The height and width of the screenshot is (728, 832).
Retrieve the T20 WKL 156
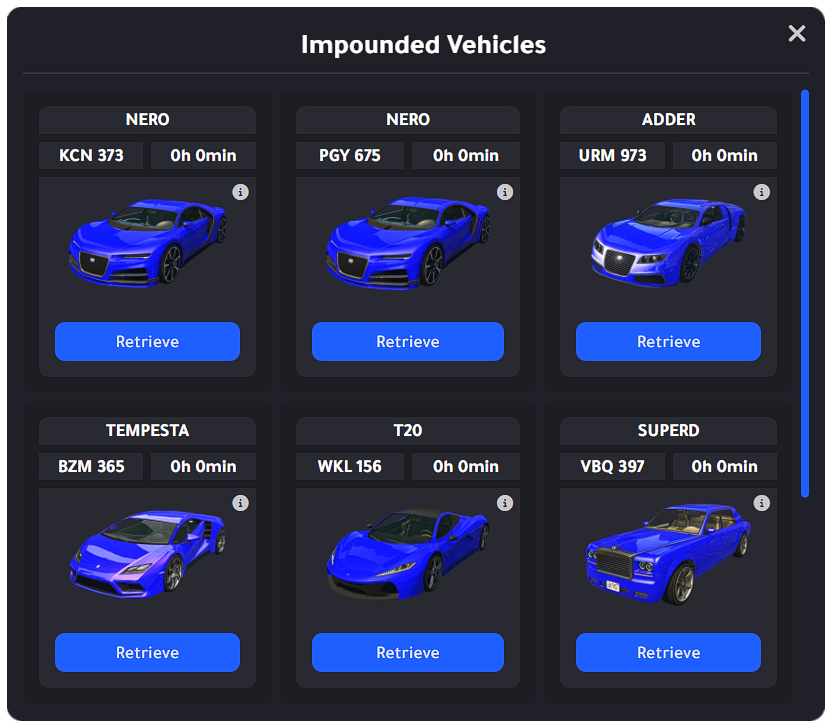tap(408, 653)
